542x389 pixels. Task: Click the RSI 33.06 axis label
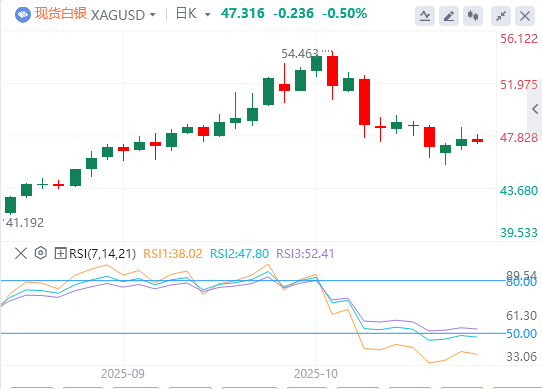pos(522,356)
